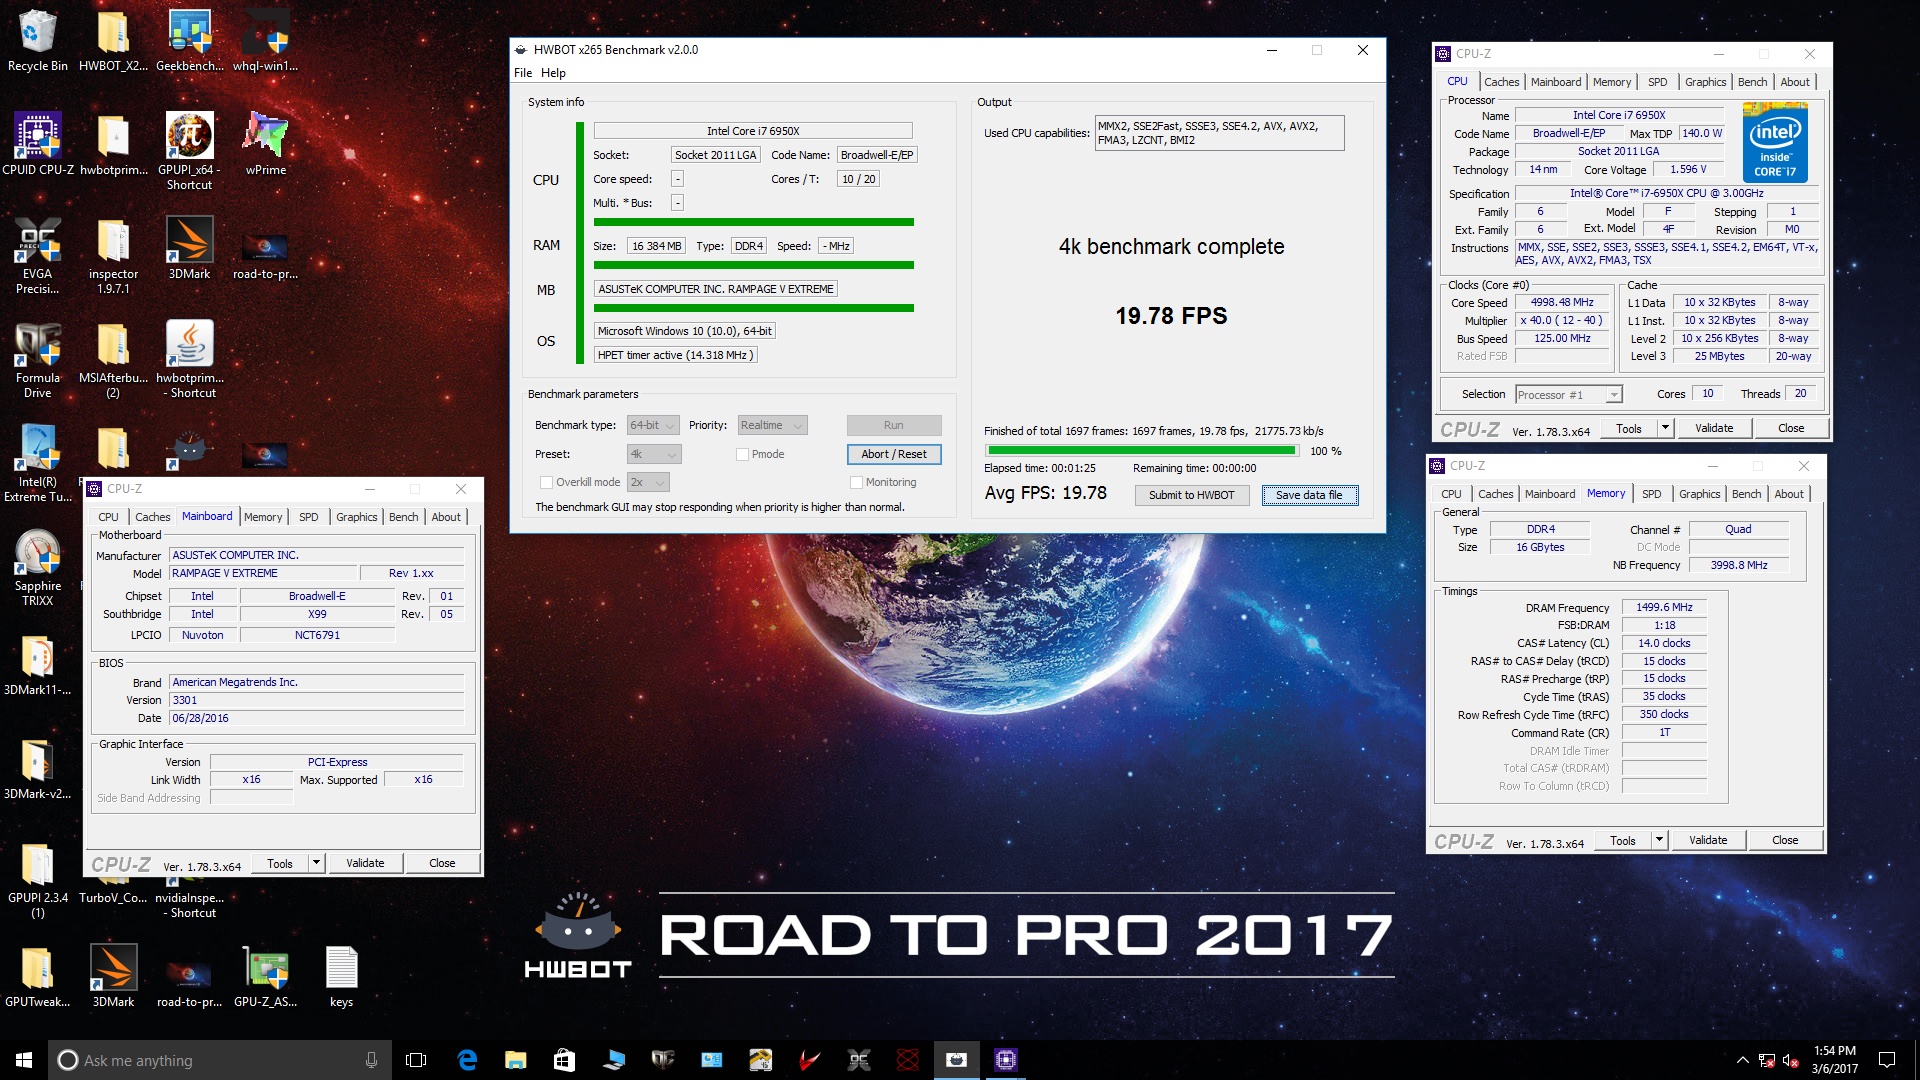Screen dimensions: 1920x1080
Task: Switch to HWBOT x265 taskbar icon
Action: [x=957, y=1060]
